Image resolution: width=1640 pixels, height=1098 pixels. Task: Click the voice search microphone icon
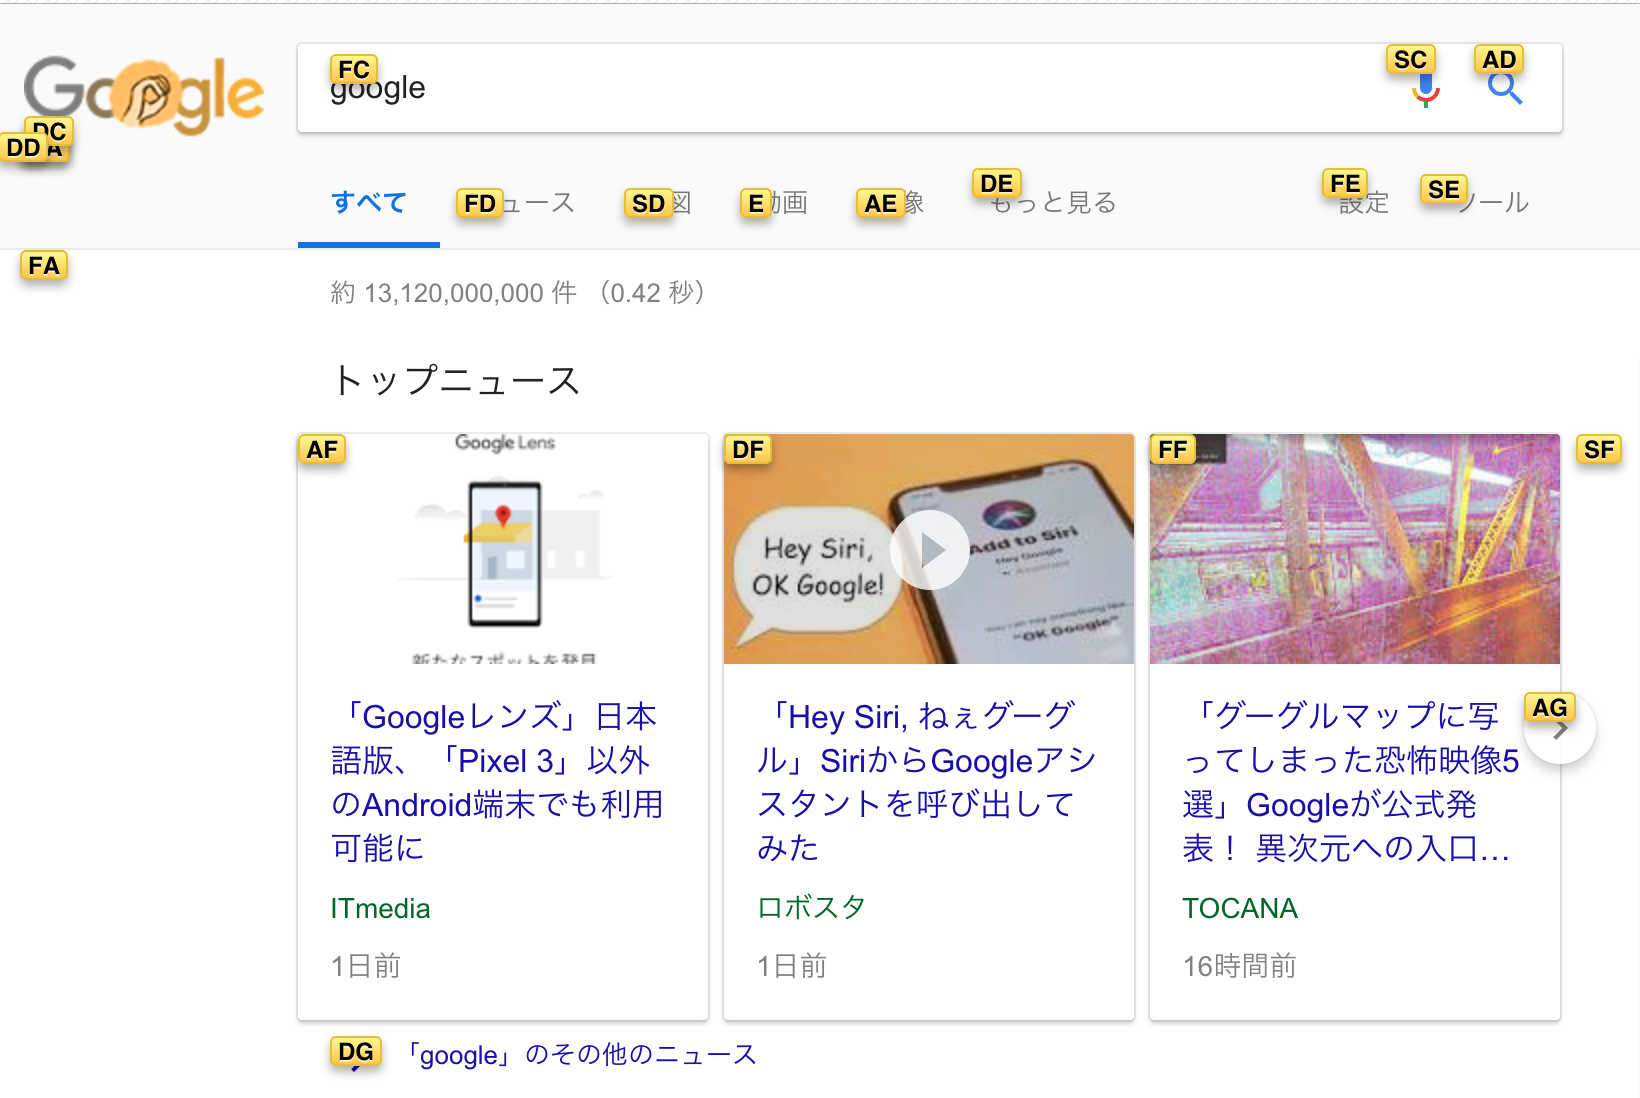tap(1424, 90)
